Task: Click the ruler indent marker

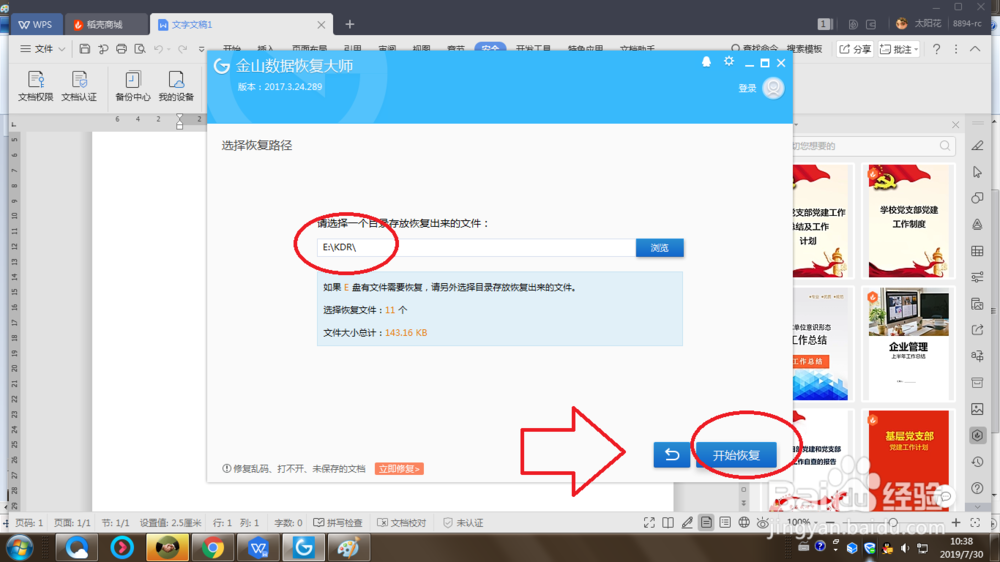Action: [179, 121]
